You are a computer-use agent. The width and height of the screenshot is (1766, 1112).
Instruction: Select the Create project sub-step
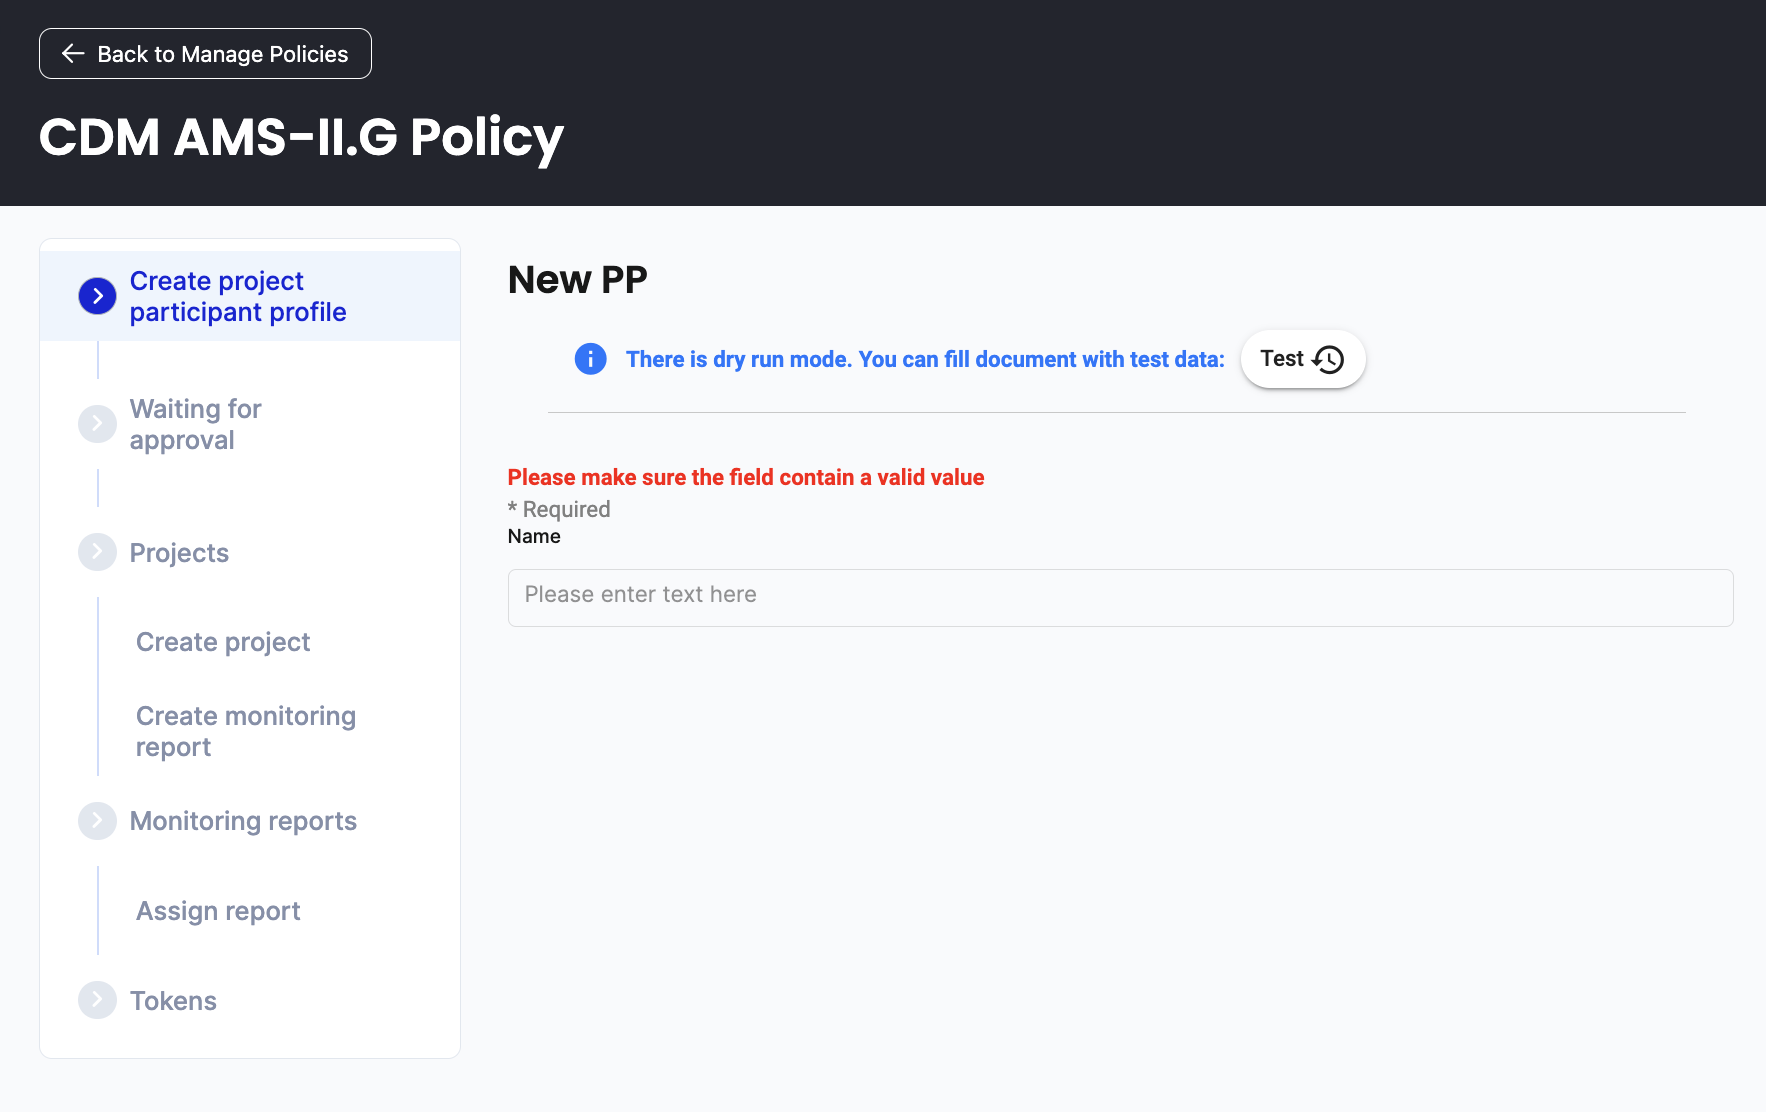223,642
